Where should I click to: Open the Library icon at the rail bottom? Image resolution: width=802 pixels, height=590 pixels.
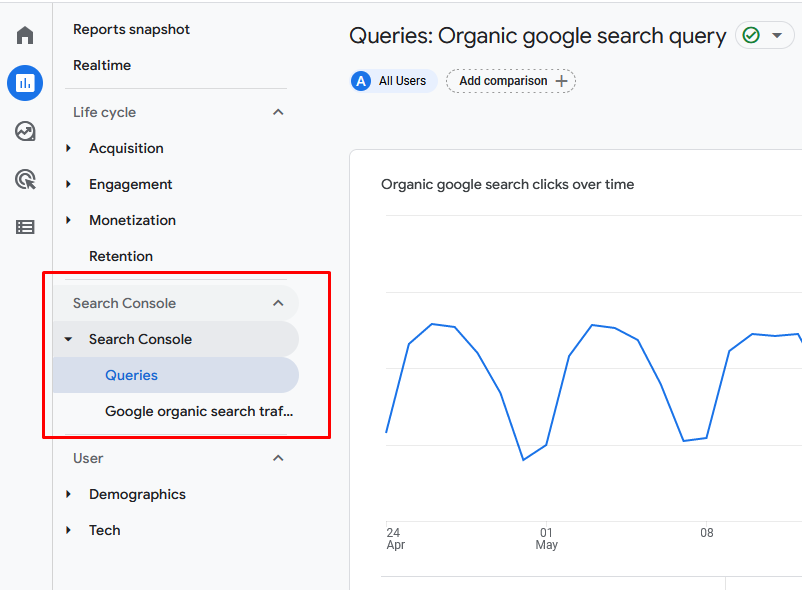24,227
